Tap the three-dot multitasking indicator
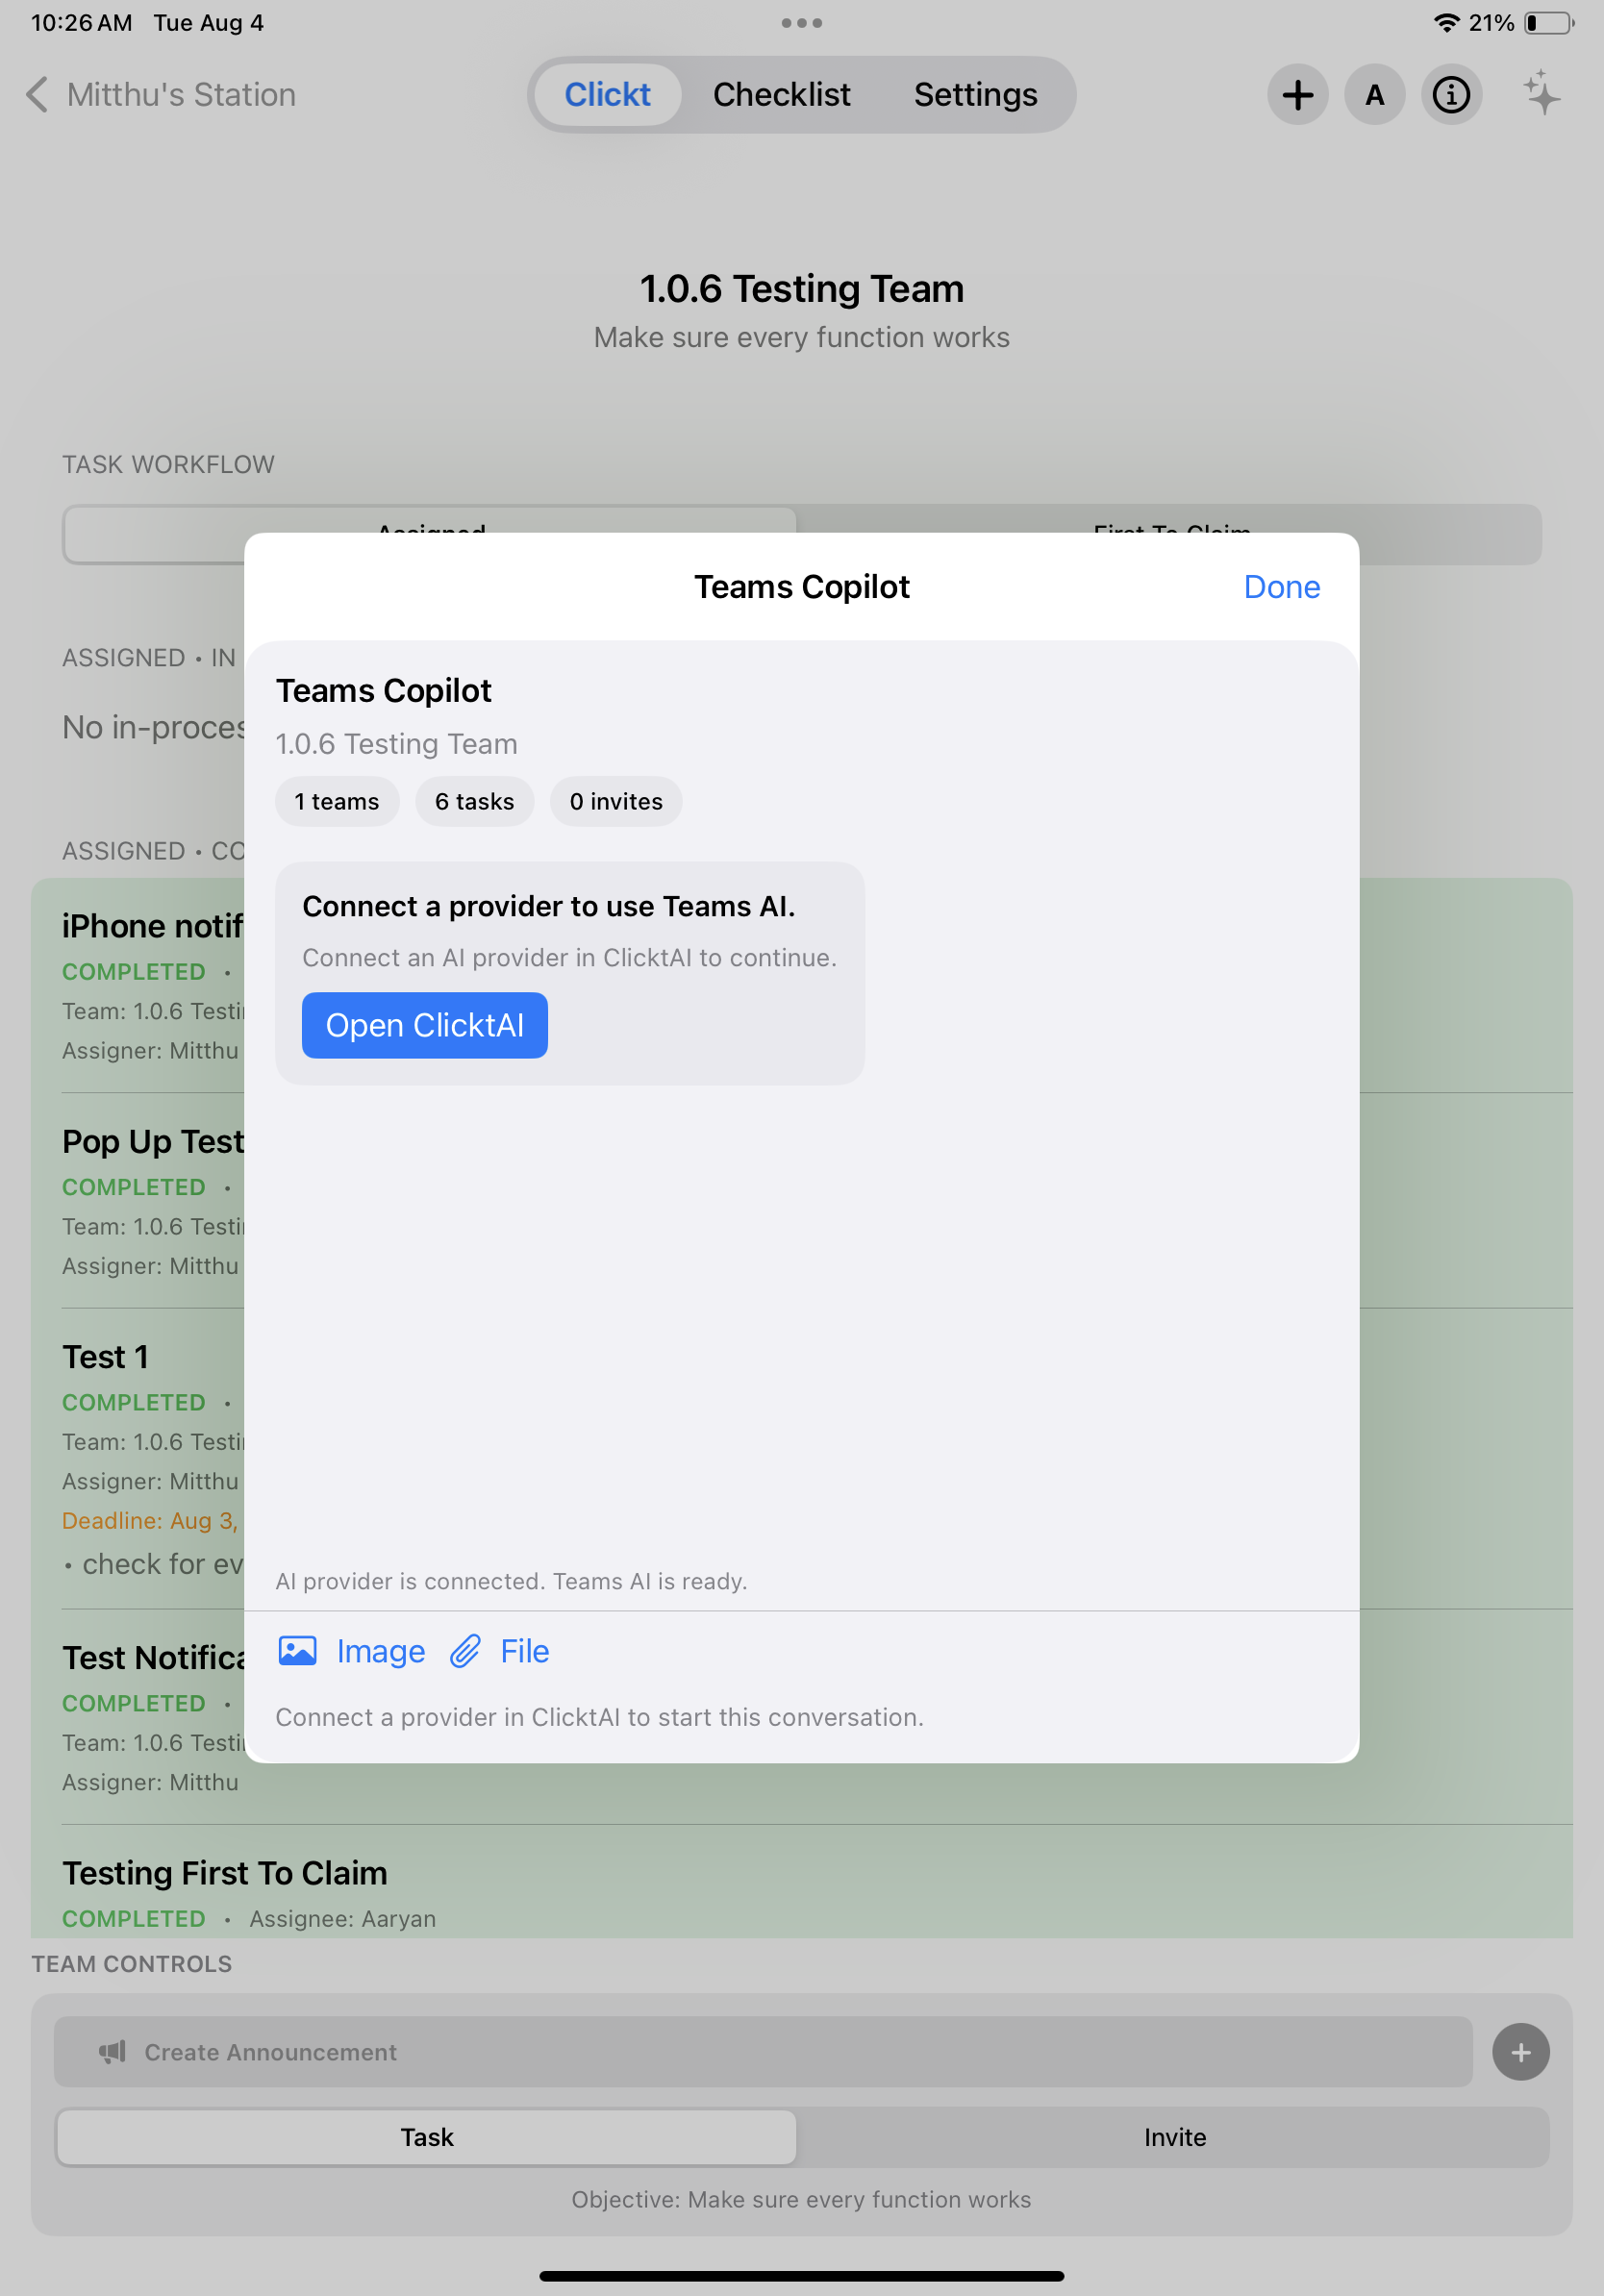1604x2296 pixels. pyautogui.click(x=801, y=23)
